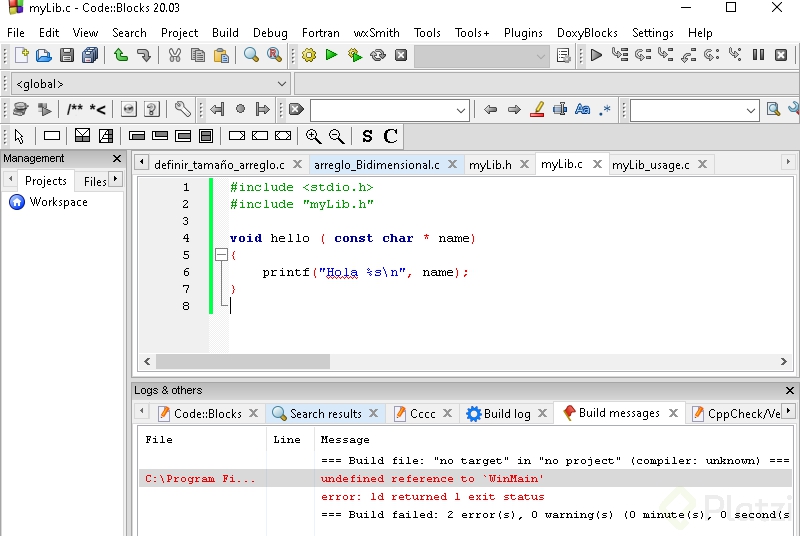Open the rightmost toolbar combo box dropdown
The image size is (800, 536).
tap(750, 110)
